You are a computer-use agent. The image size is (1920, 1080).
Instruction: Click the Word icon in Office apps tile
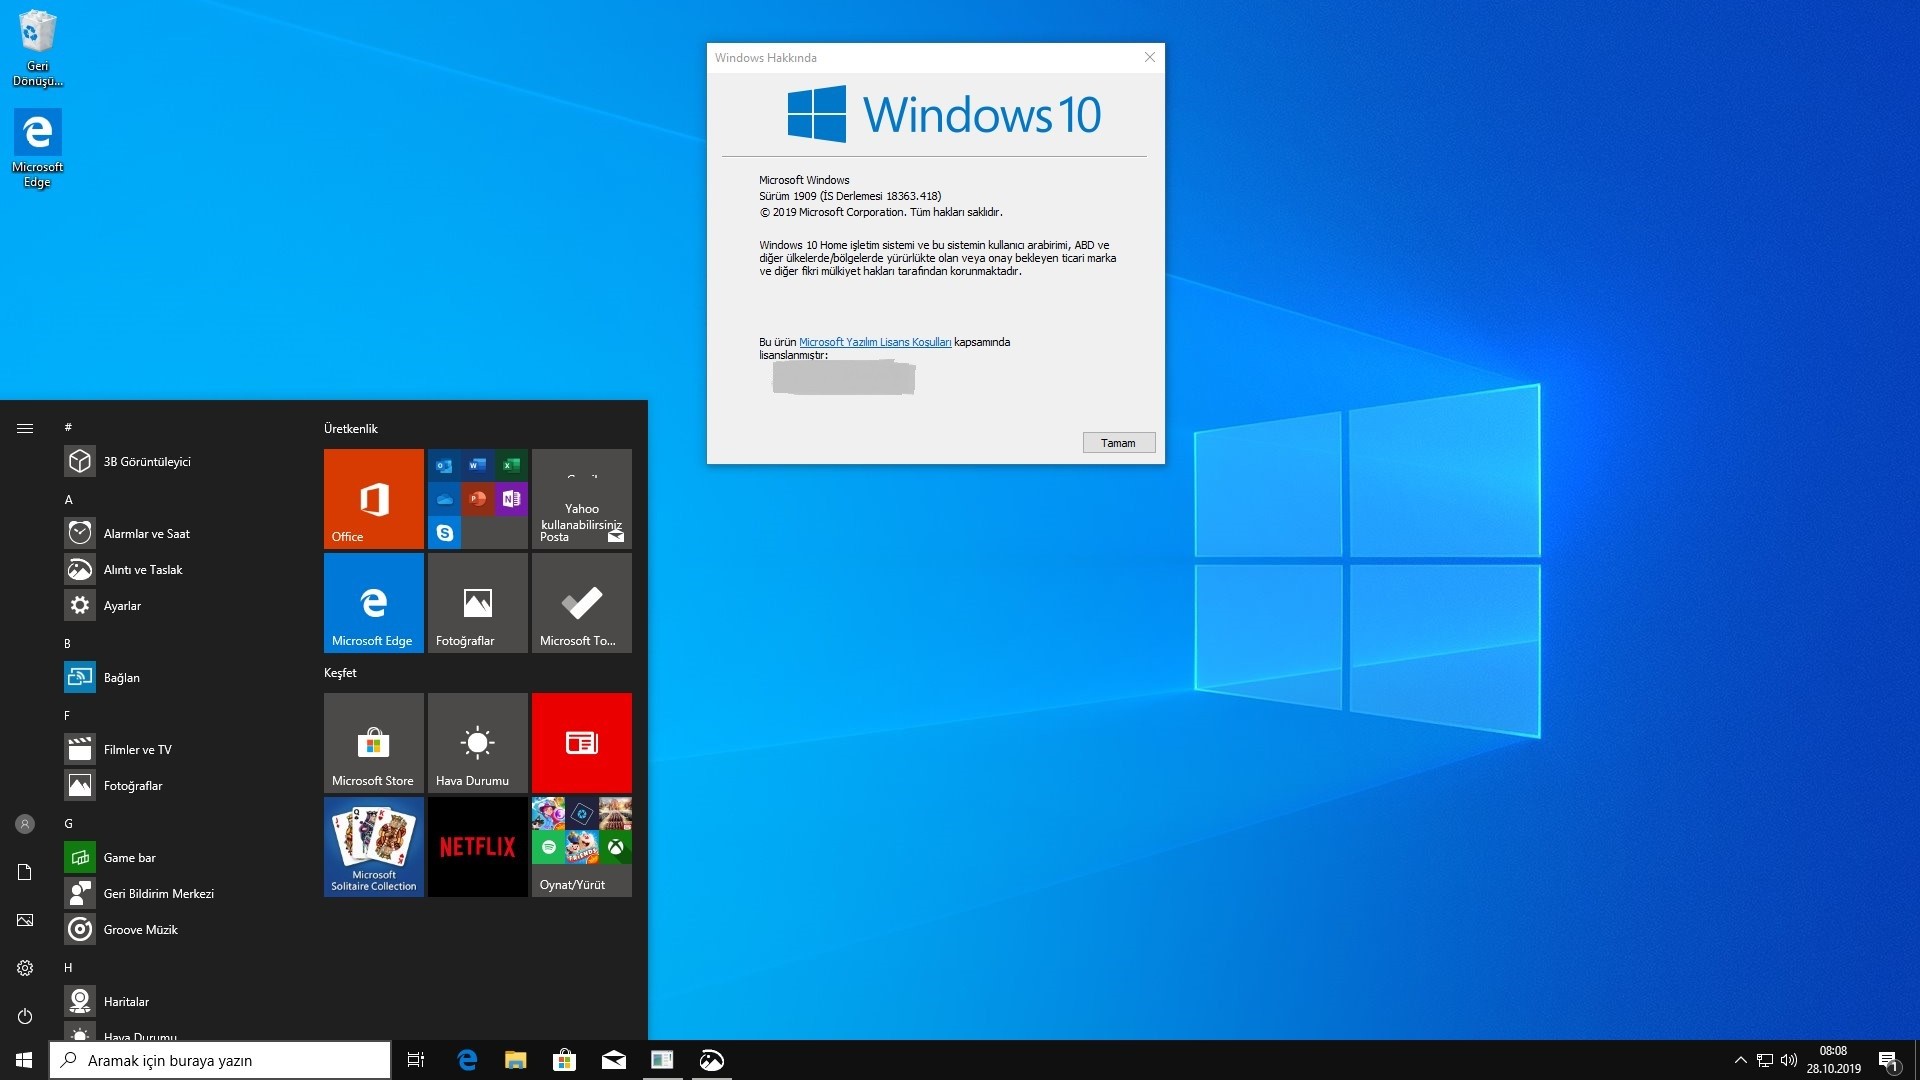478,465
